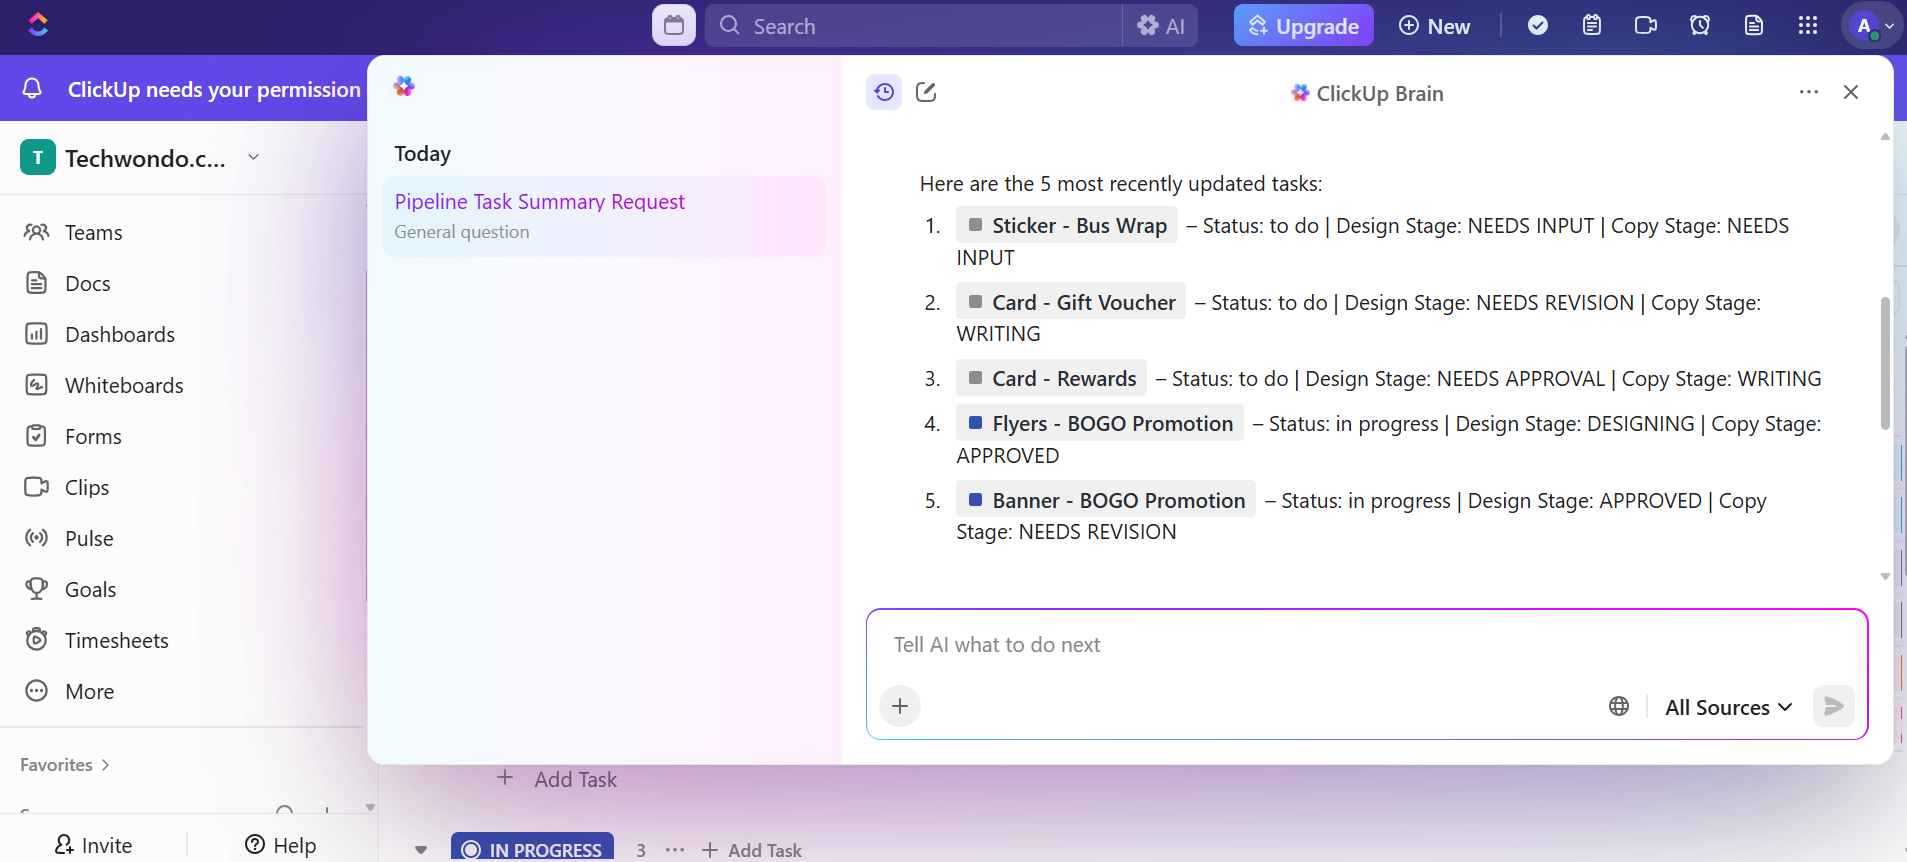This screenshot has width=1907, height=862.
Task: Open the apps grid icon
Action: [1807, 26]
